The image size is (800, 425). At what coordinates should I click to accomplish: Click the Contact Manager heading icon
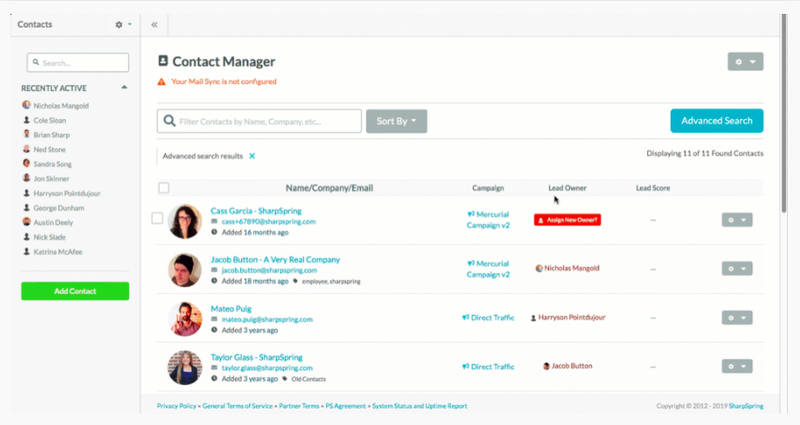tap(163, 61)
